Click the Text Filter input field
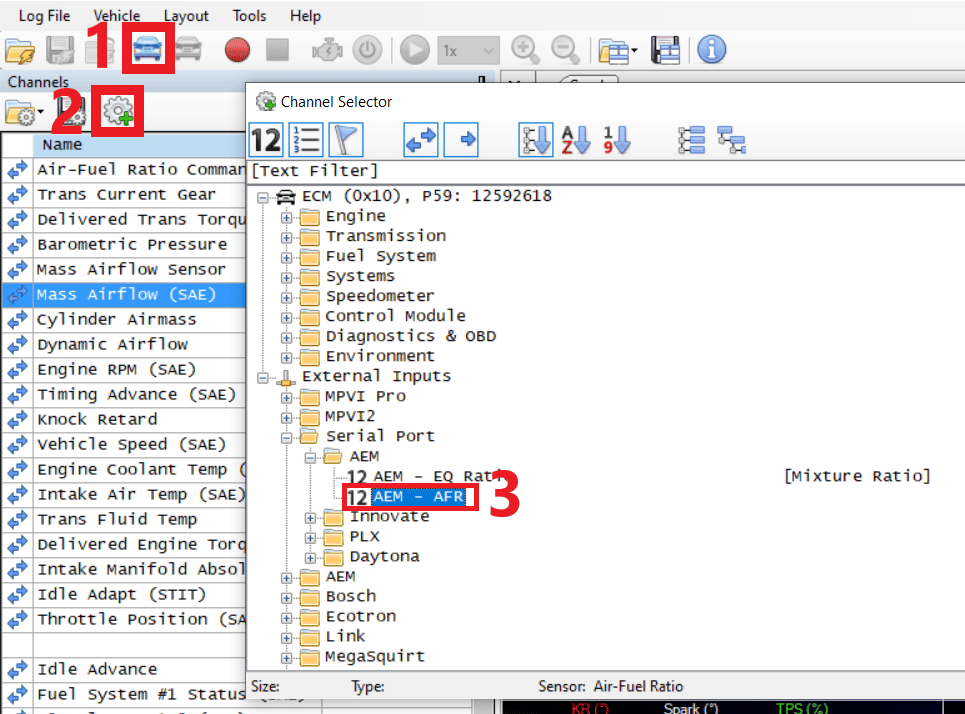 pyautogui.click(x=606, y=171)
